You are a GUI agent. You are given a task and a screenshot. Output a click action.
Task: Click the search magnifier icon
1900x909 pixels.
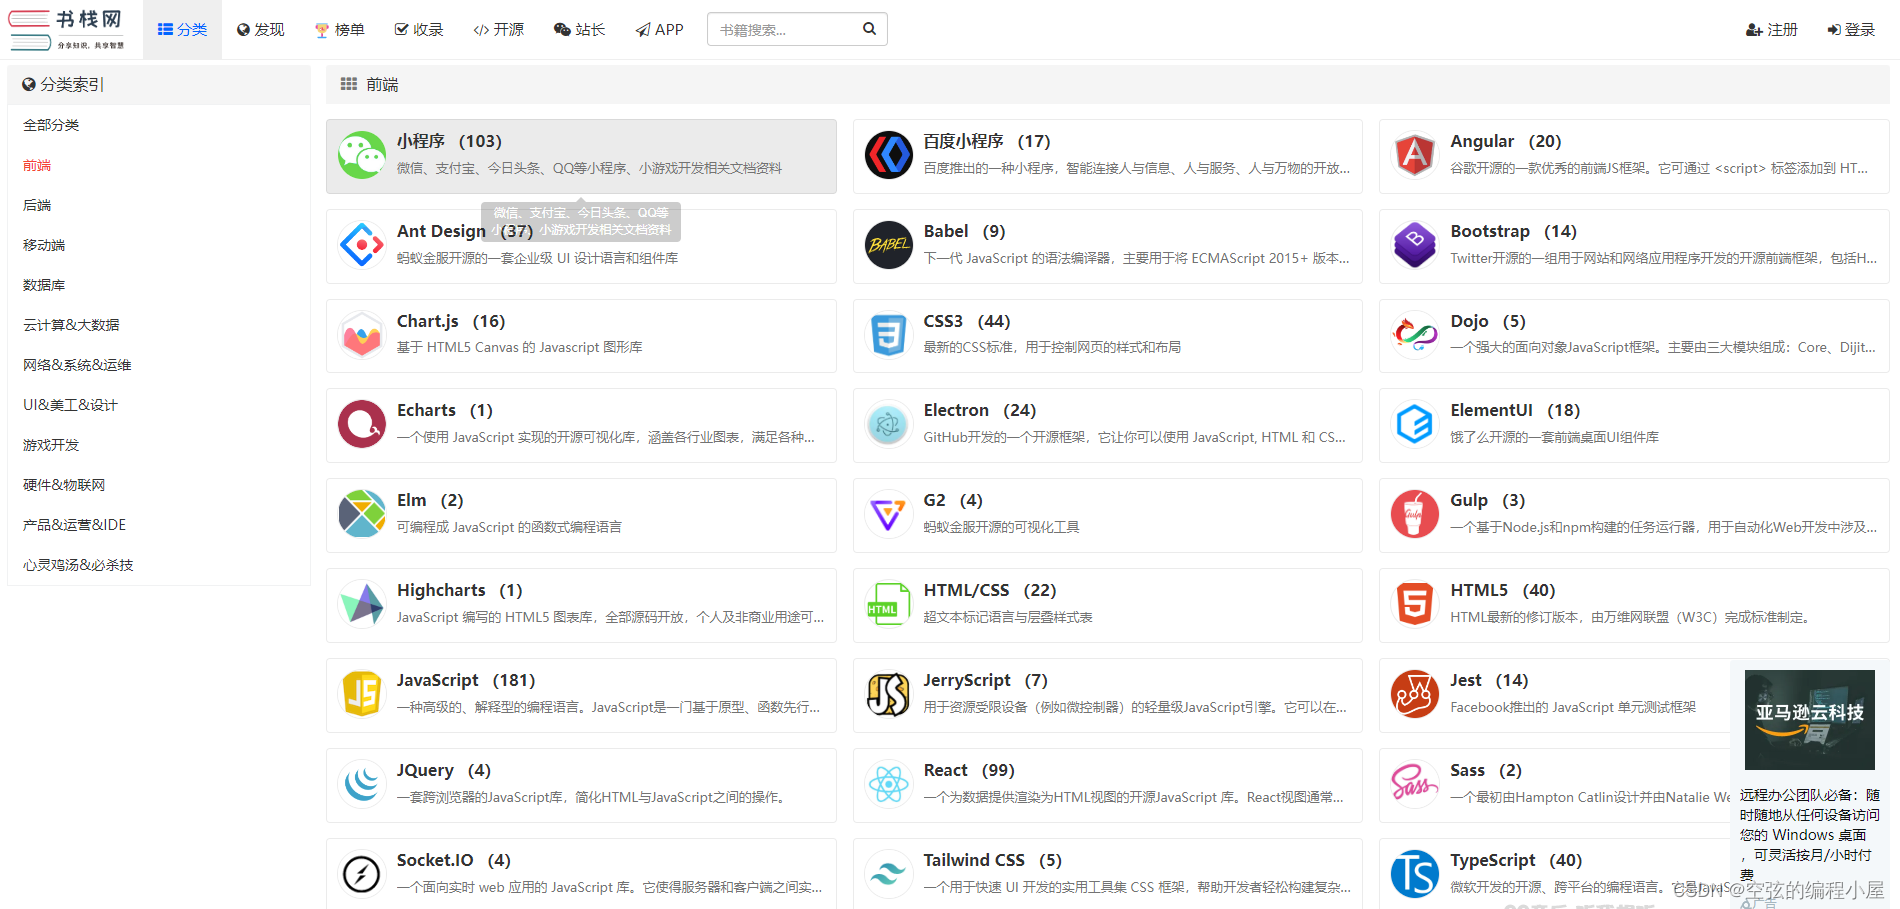[x=869, y=29]
